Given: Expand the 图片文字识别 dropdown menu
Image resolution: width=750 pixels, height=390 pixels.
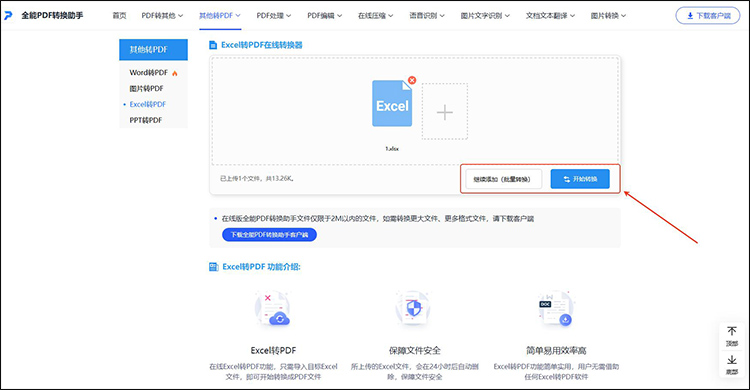Looking at the screenshot, I should click(x=485, y=15).
